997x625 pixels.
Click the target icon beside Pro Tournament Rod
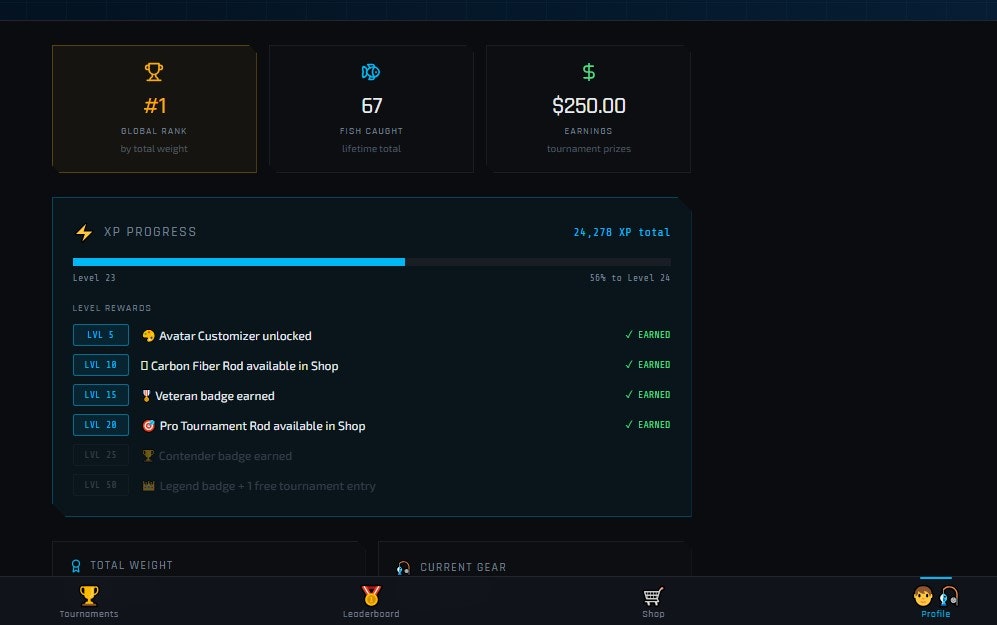(148, 425)
